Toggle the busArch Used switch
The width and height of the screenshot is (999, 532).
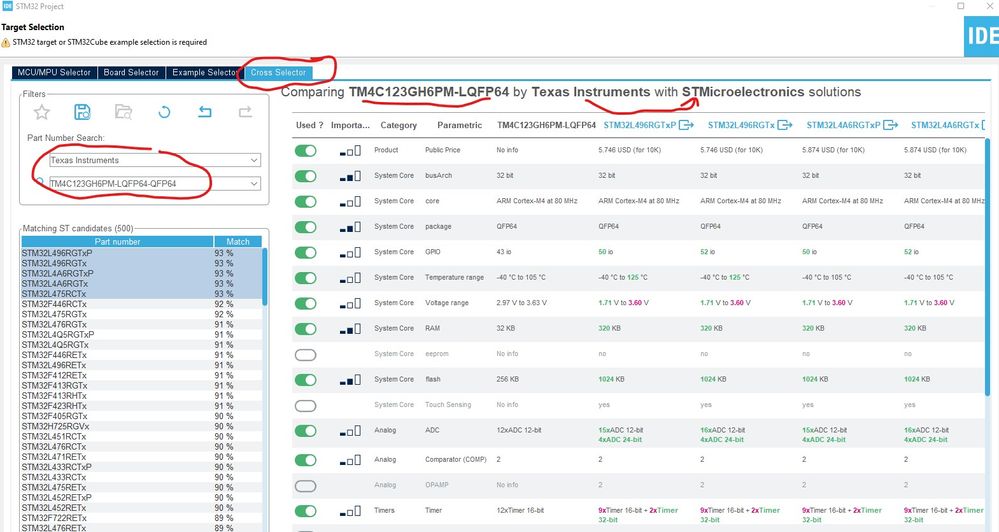(306, 176)
